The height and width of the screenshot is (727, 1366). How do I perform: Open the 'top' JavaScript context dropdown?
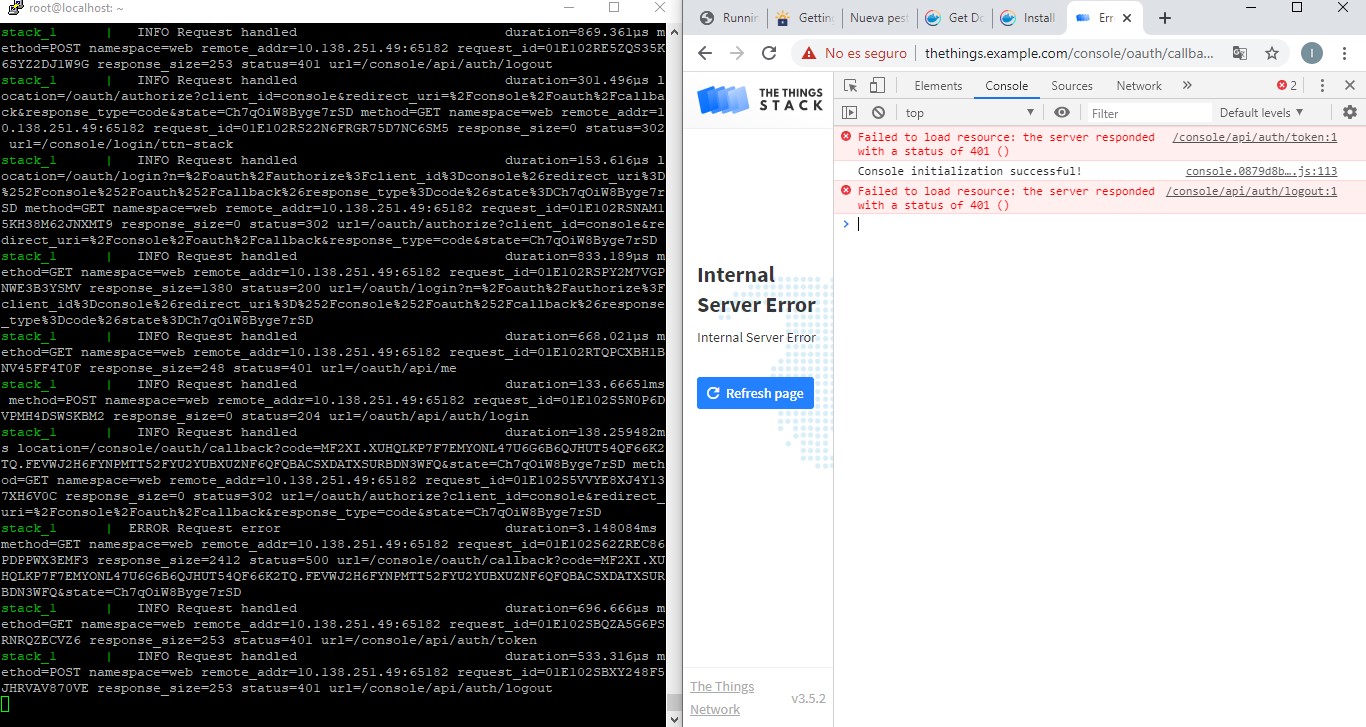coord(970,113)
